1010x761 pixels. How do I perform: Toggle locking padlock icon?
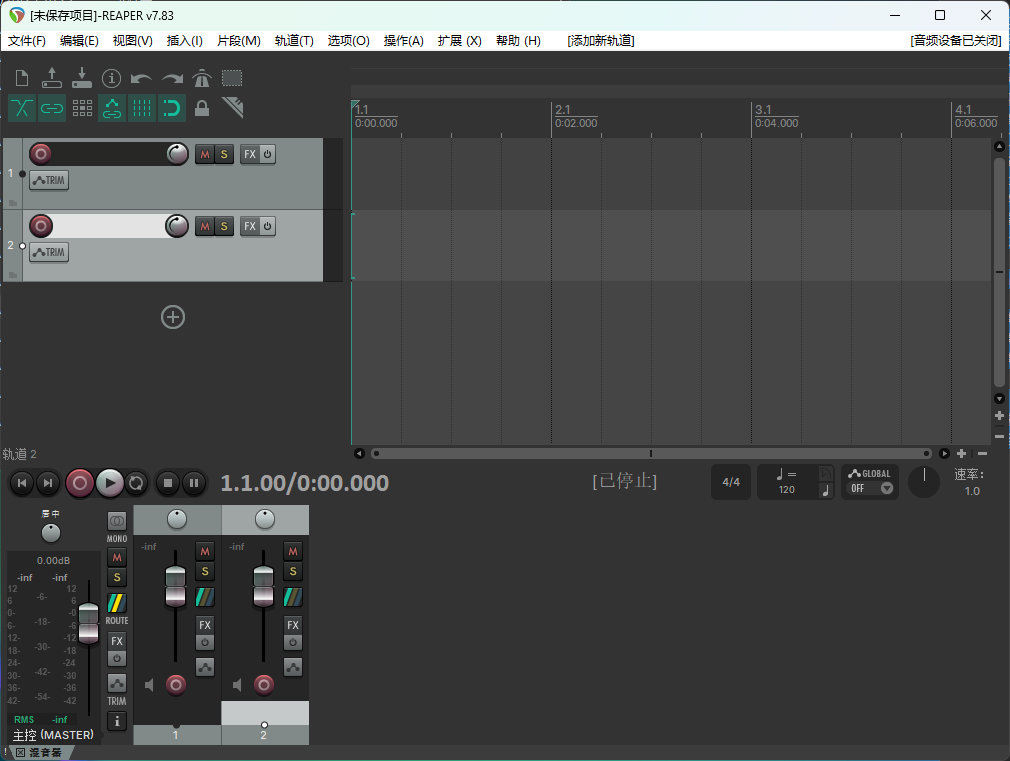[202, 108]
